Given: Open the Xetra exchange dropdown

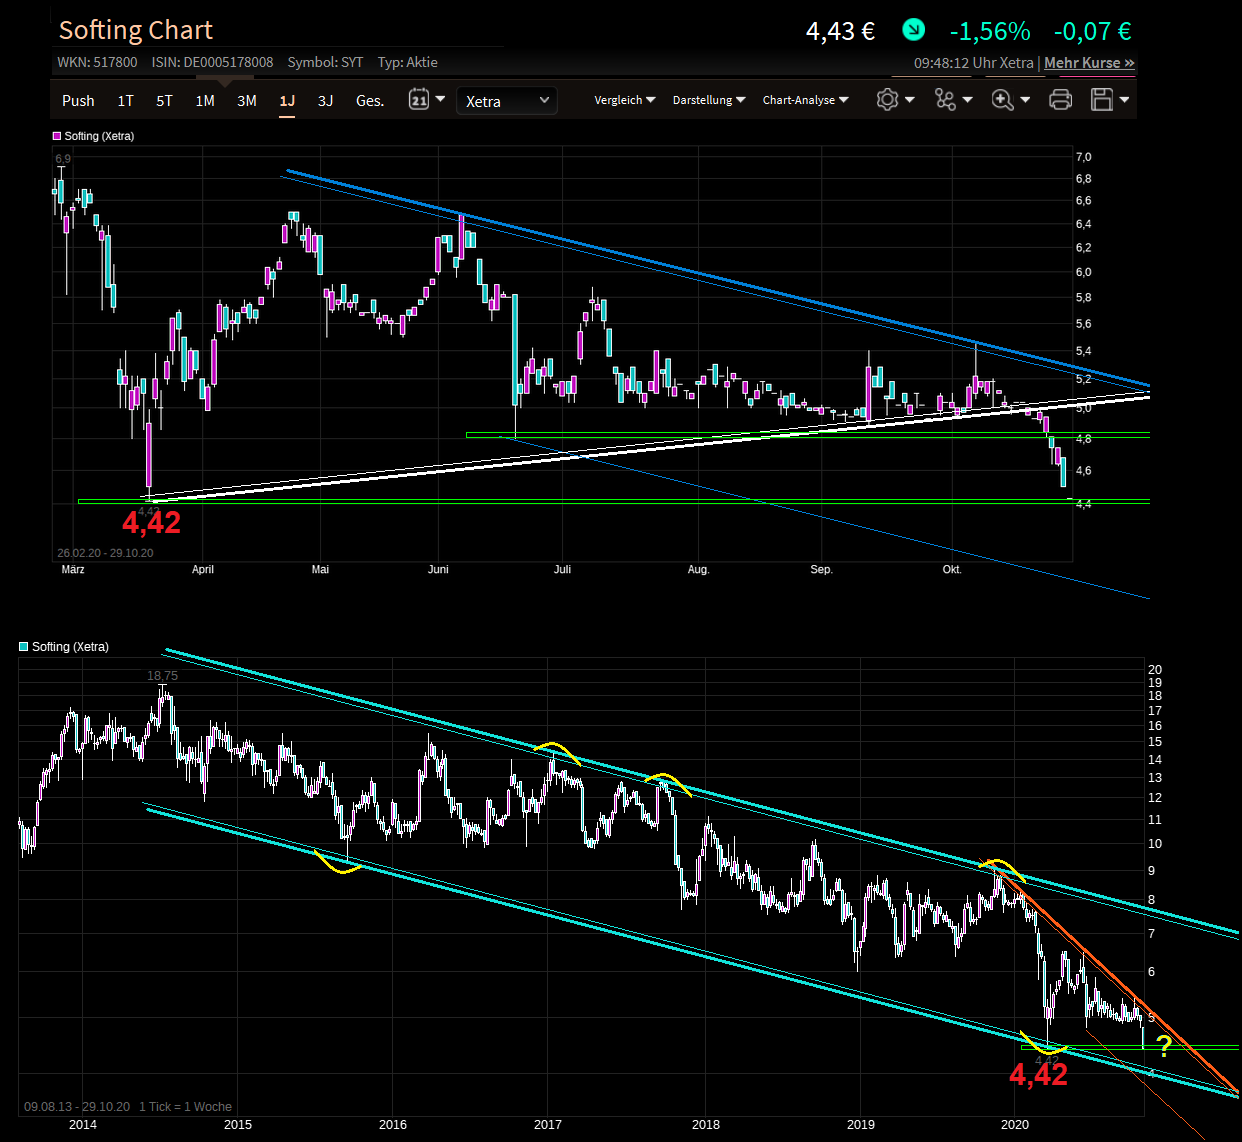Looking at the screenshot, I should click(507, 101).
